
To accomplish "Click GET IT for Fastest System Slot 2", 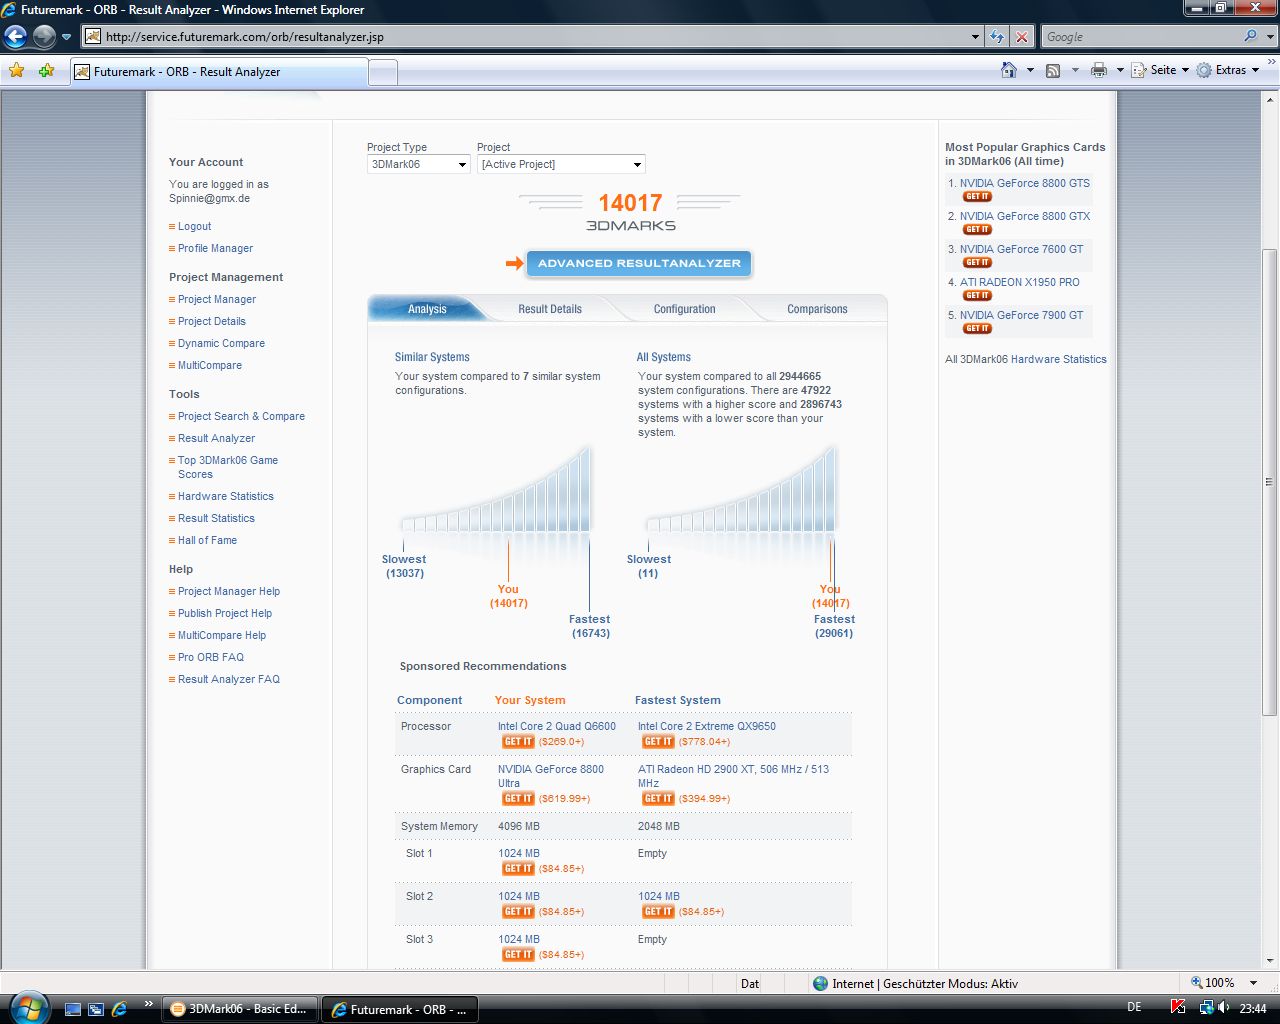I will (x=658, y=912).
